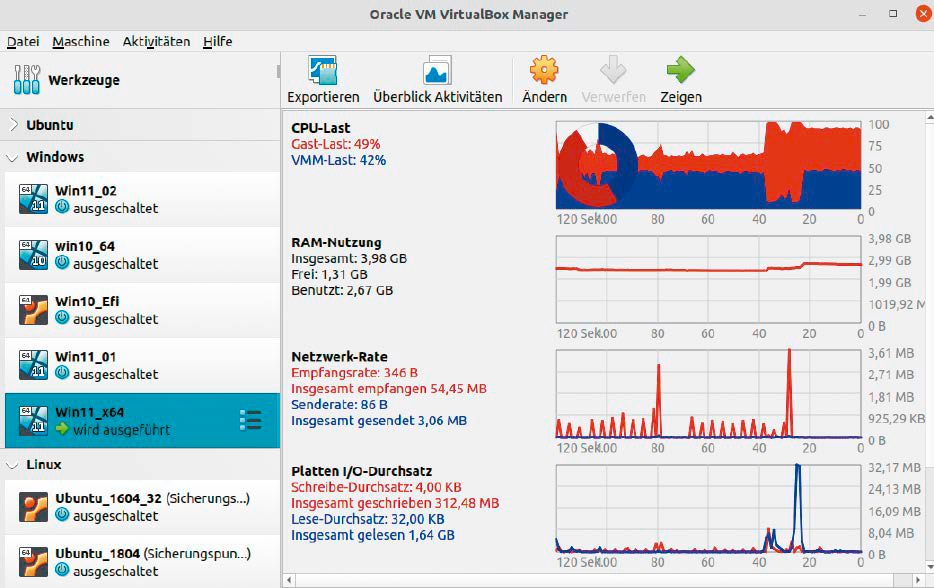Click running arrow icon of Win11_x64
This screenshot has width=934, height=588.
point(62,429)
